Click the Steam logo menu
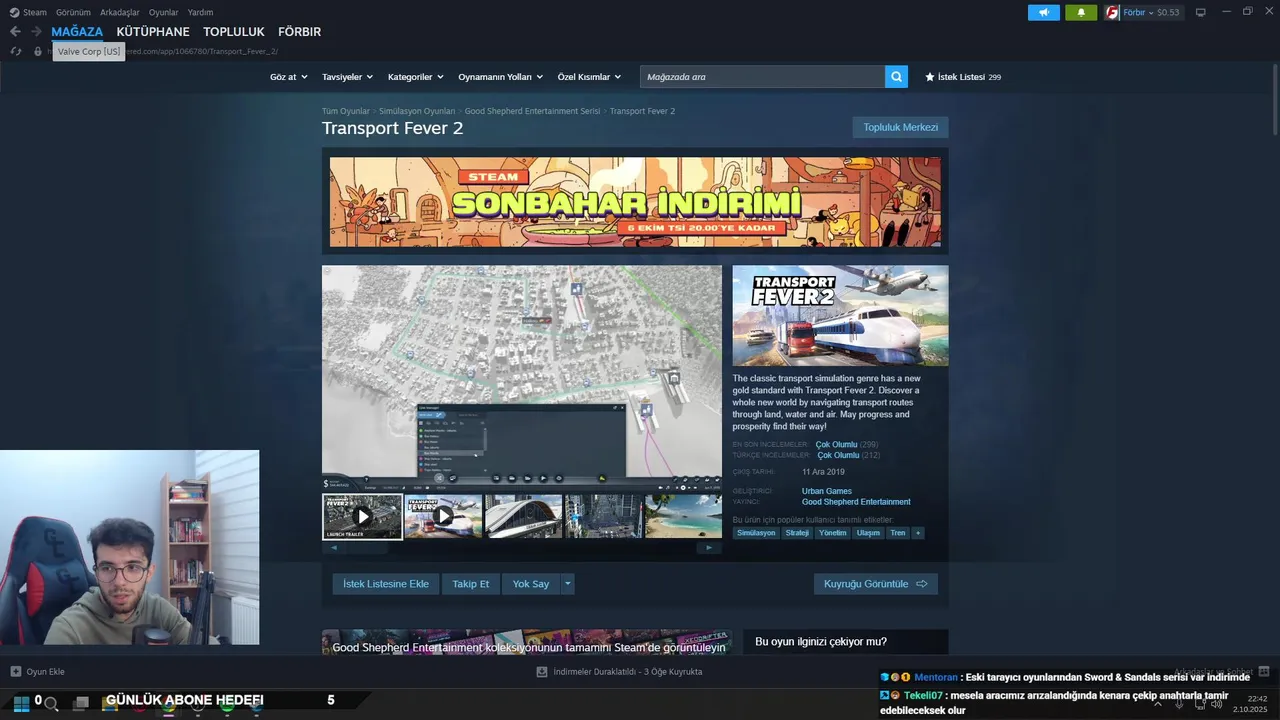 click(x=14, y=13)
